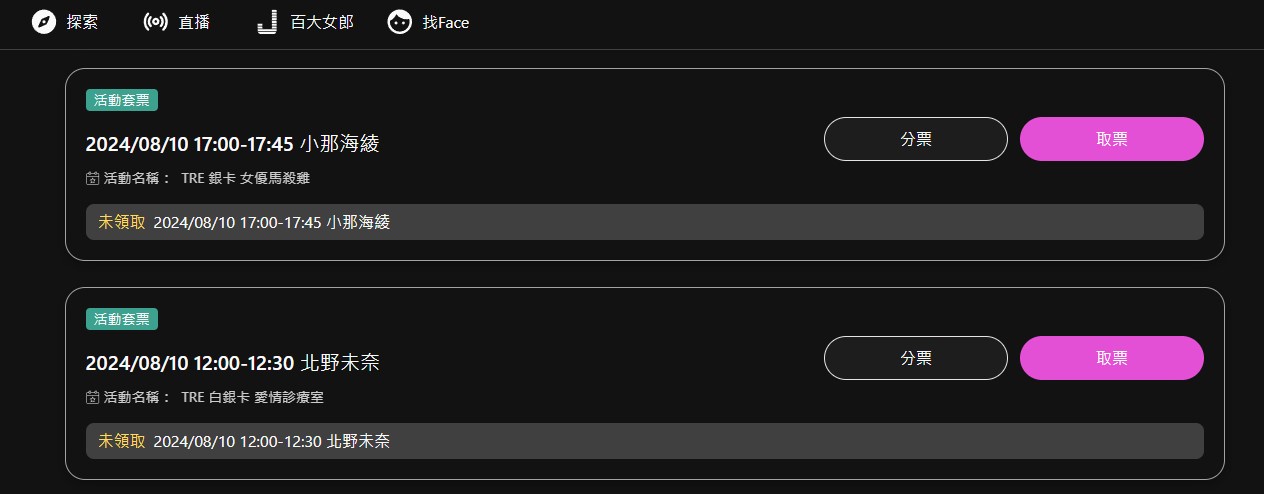
Task: Click the 百大女郎 logo icon
Action: coord(267,22)
